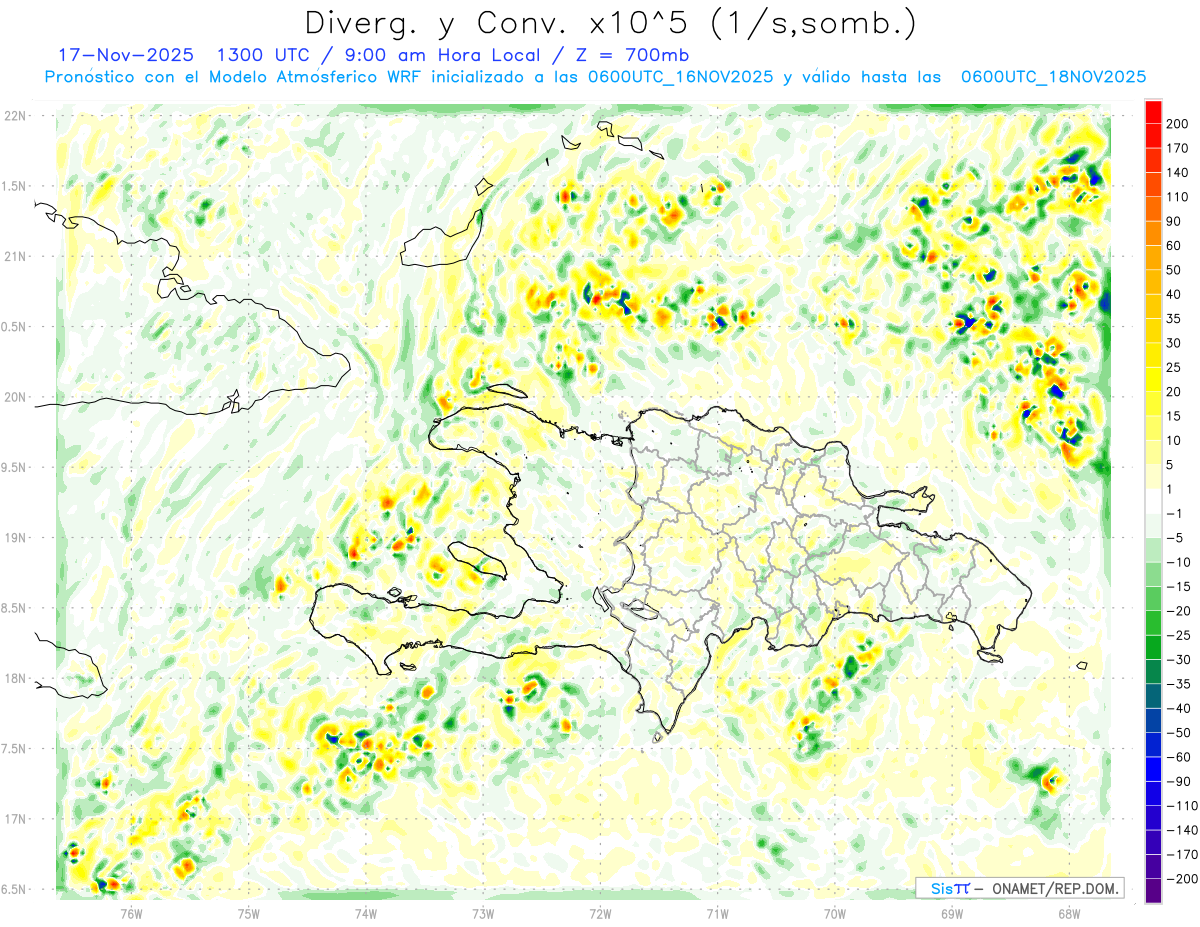The height and width of the screenshot is (927, 1200).
Task: Click the bottom dark purple color bar segment
Action: (1154, 891)
